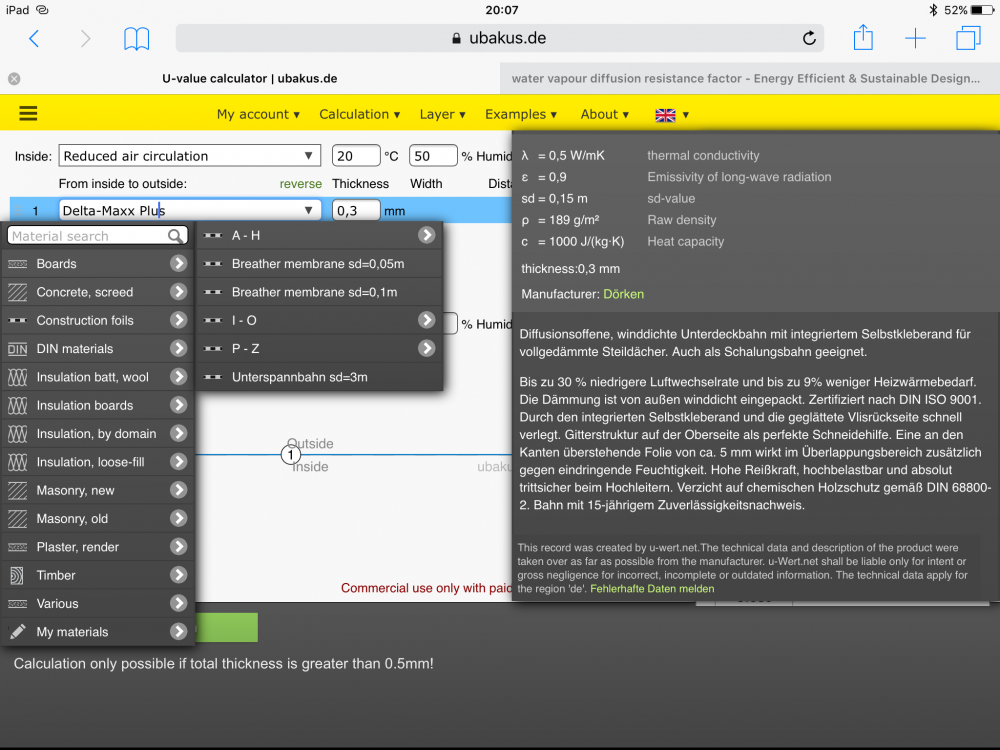Click the DIN materials icon
This screenshot has width=1000, height=750.
tap(17, 349)
